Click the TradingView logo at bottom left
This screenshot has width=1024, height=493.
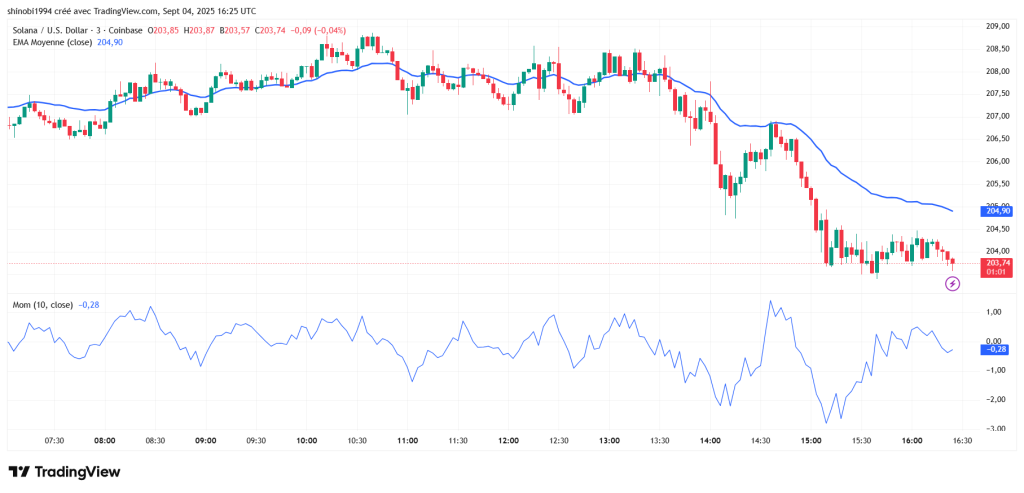pyautogui.click(x=64, y=471)
